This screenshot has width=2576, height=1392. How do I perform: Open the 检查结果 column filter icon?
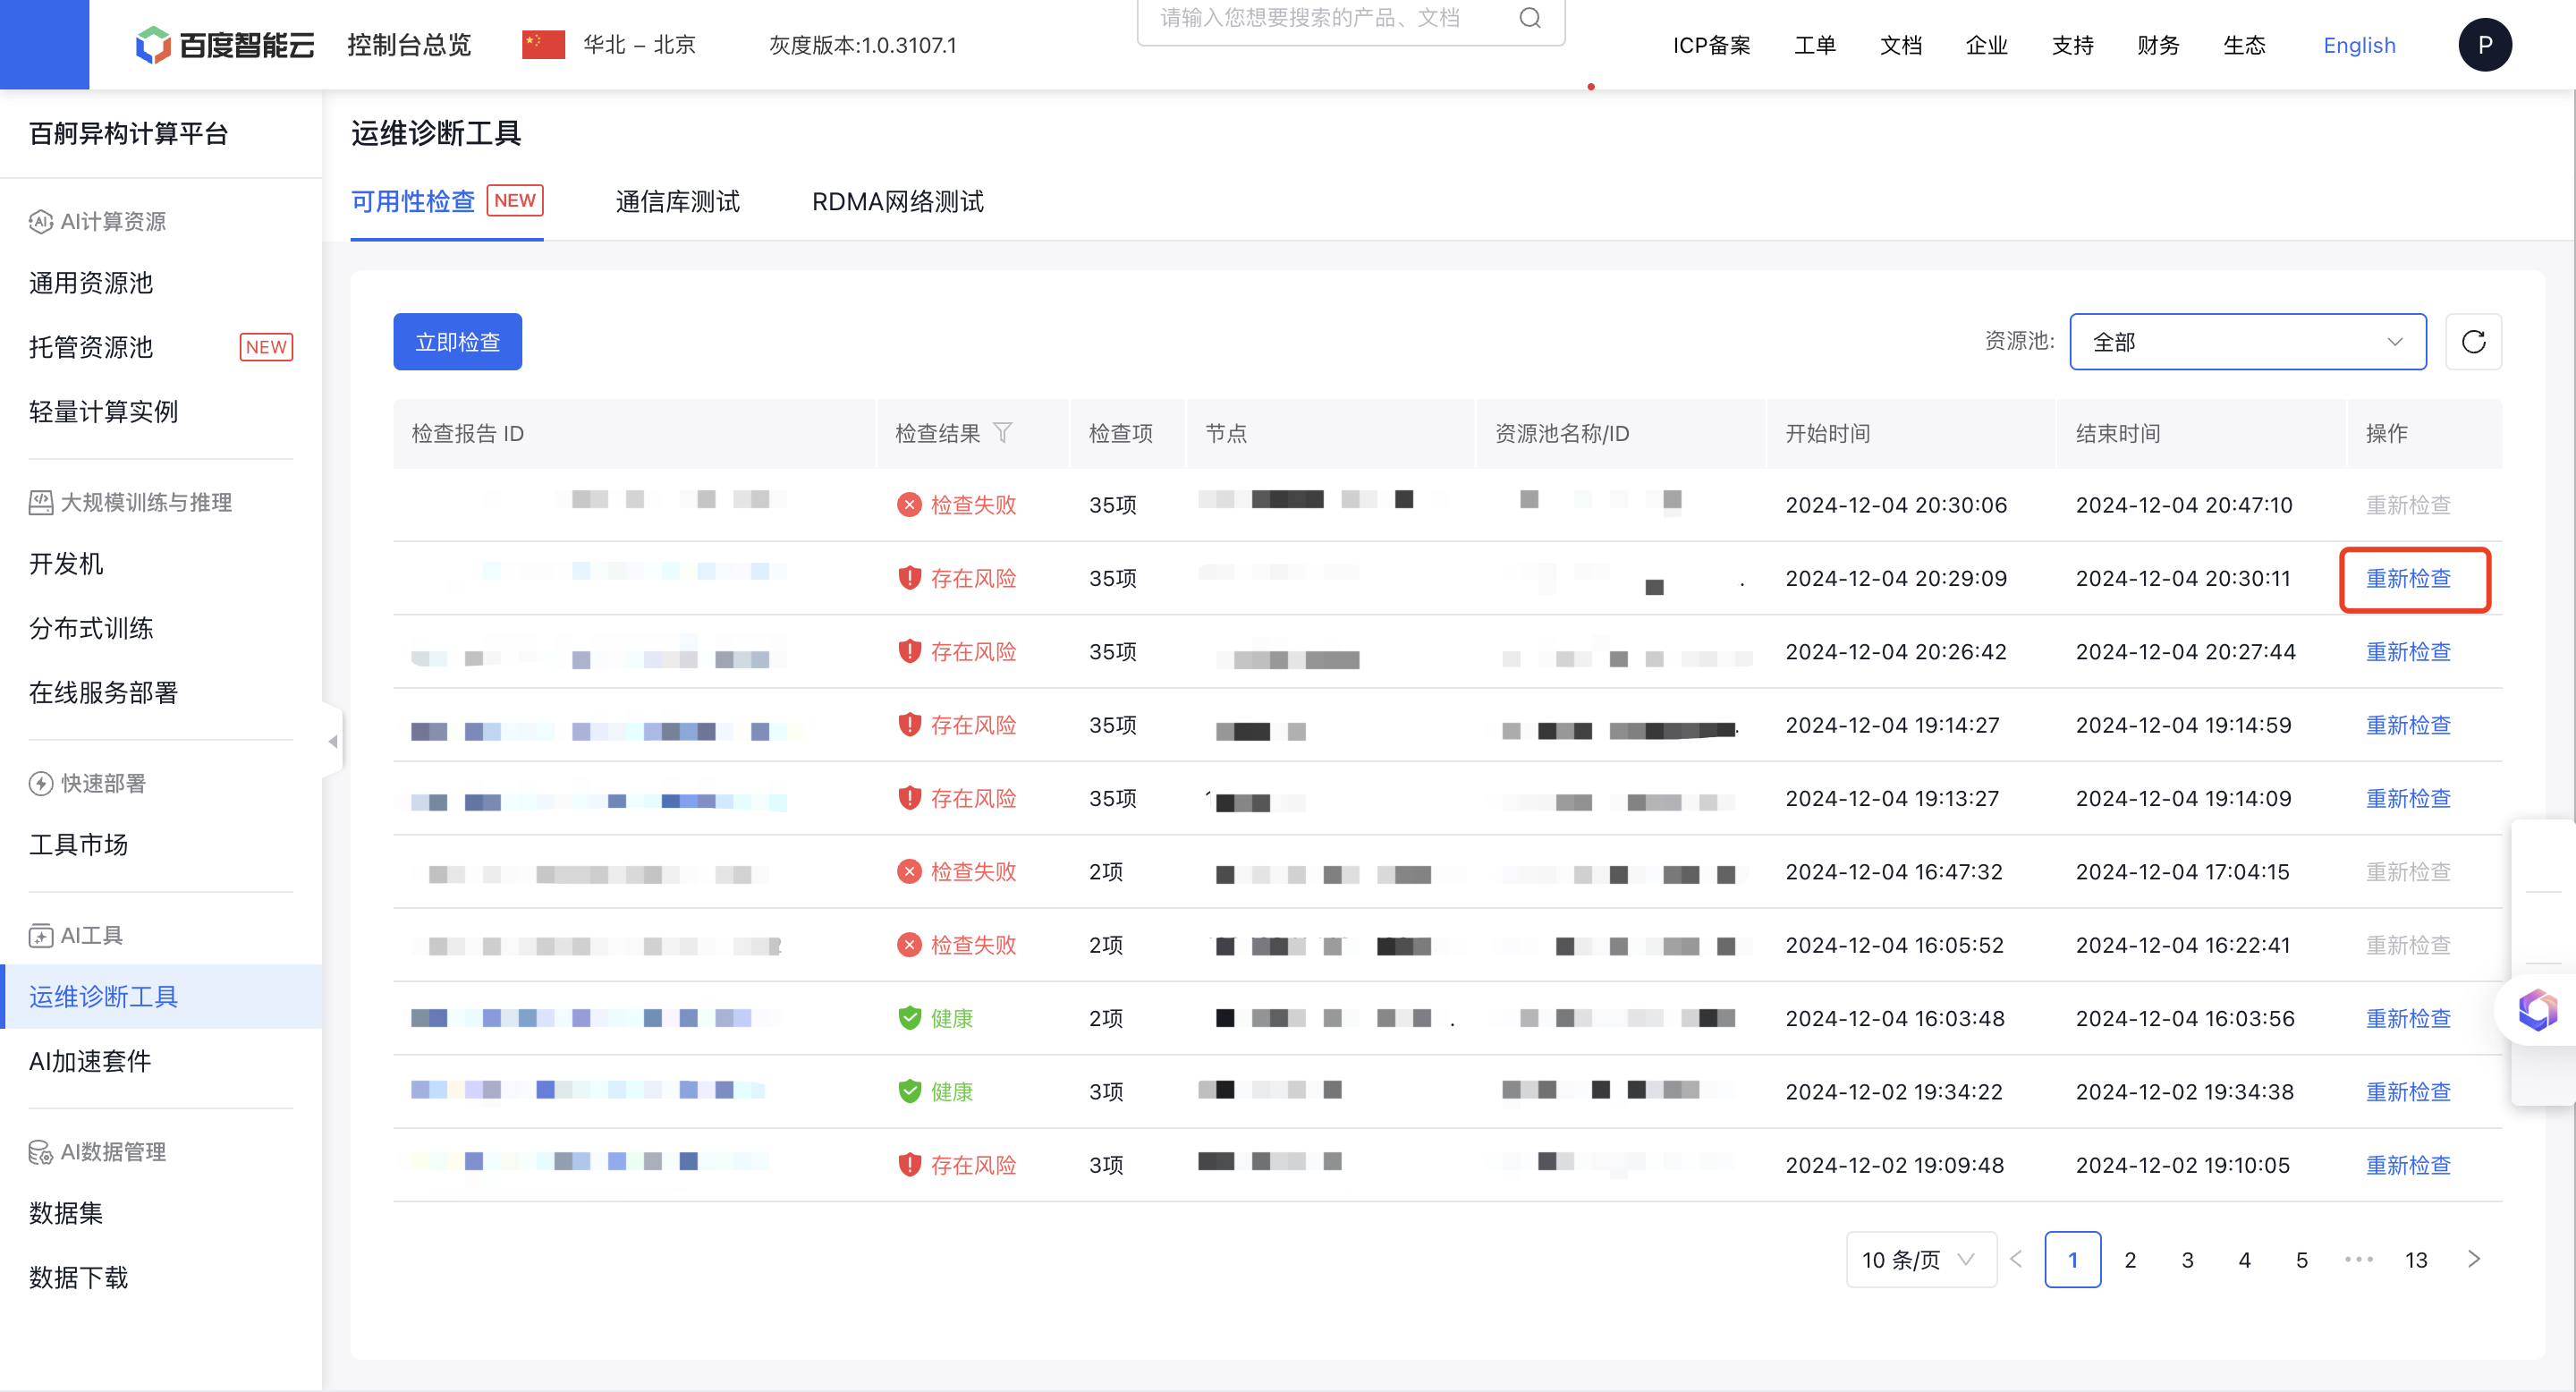click(x=1002, y=433)
